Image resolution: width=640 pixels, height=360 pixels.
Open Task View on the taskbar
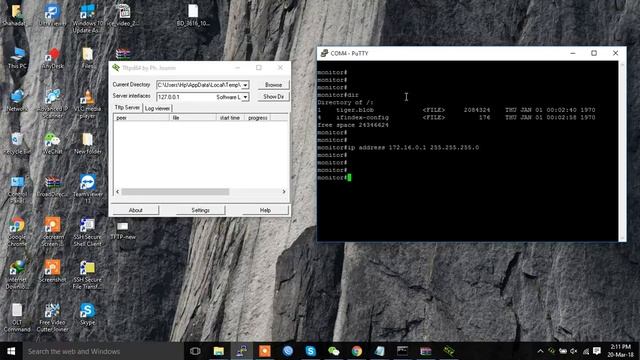coord(195,351)
